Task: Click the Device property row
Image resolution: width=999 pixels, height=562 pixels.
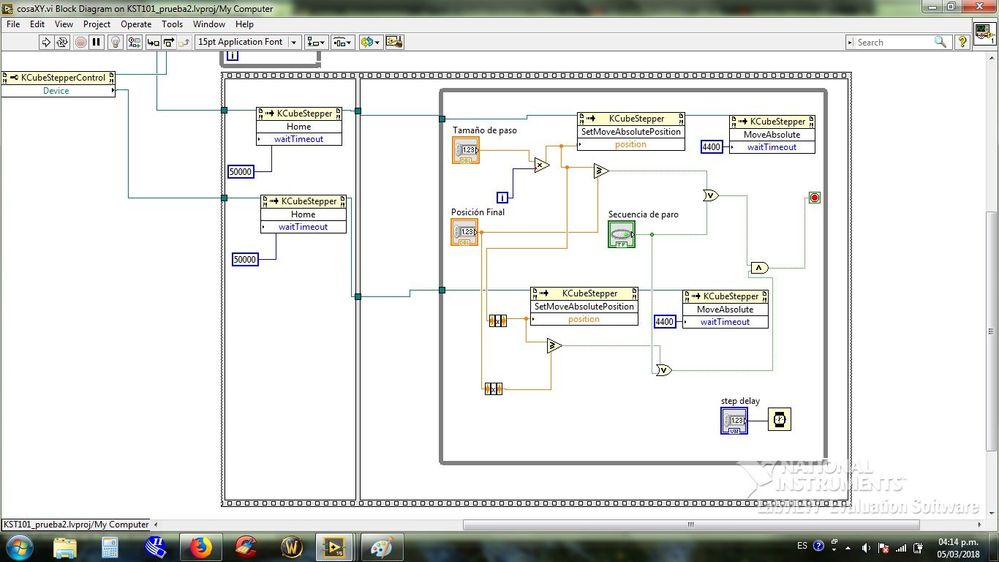Action: [58, 91]
